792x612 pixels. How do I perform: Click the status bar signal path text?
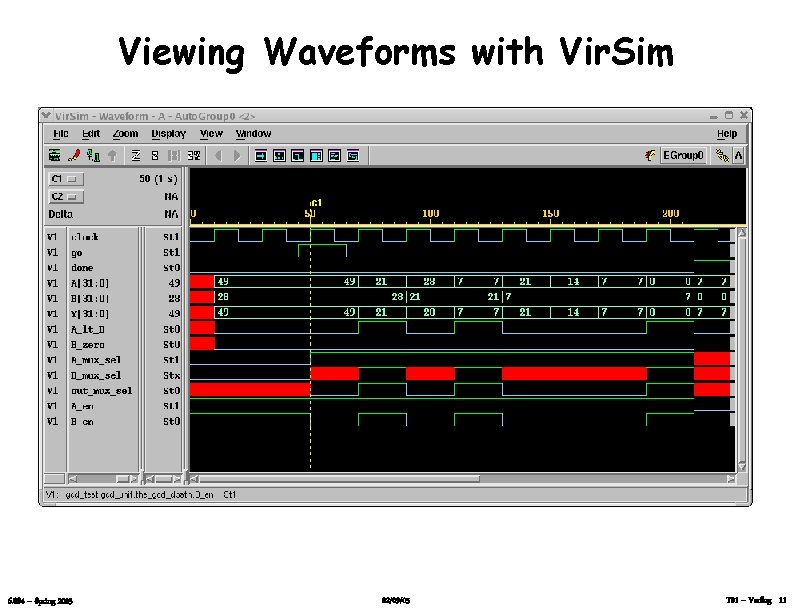[x=139, y=495]
